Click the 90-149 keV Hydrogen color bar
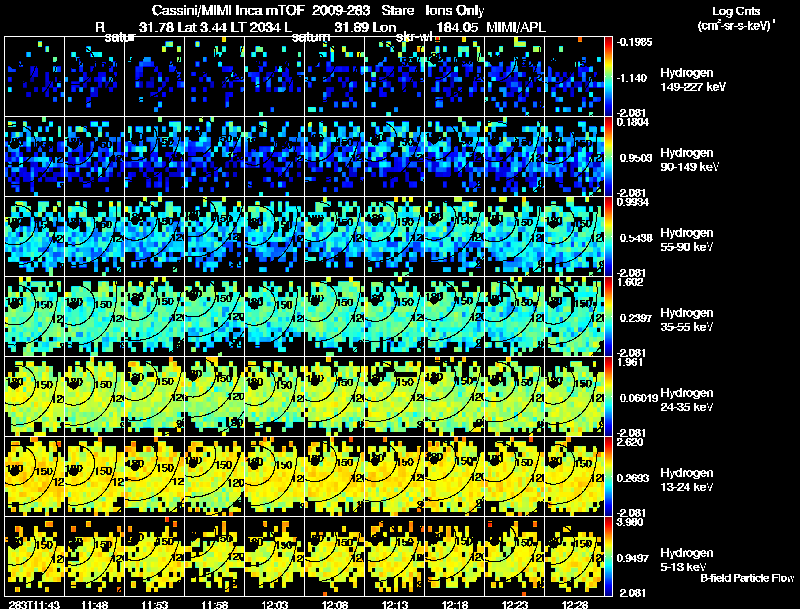 [609, 156]
